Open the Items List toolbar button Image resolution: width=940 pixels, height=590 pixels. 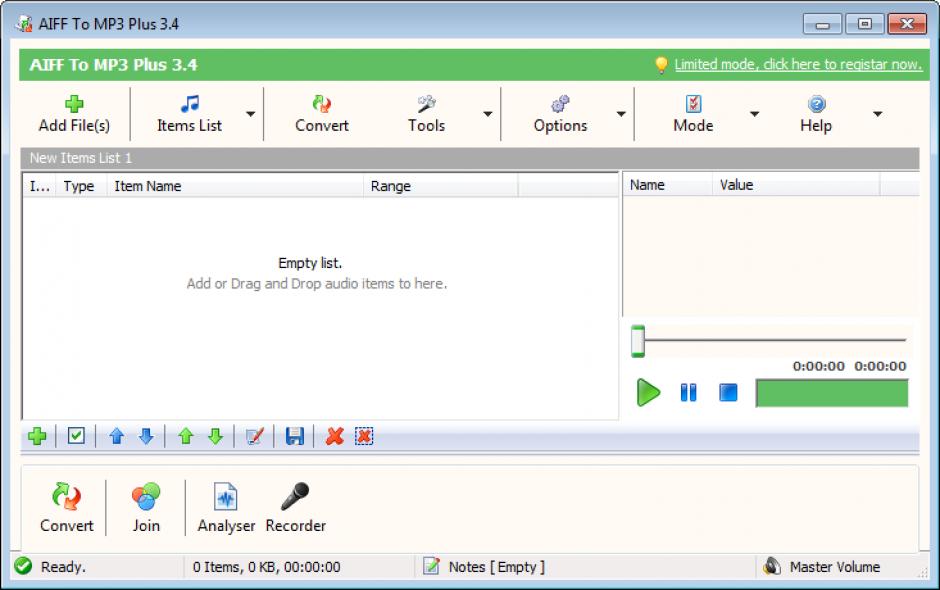click(189, 114)
